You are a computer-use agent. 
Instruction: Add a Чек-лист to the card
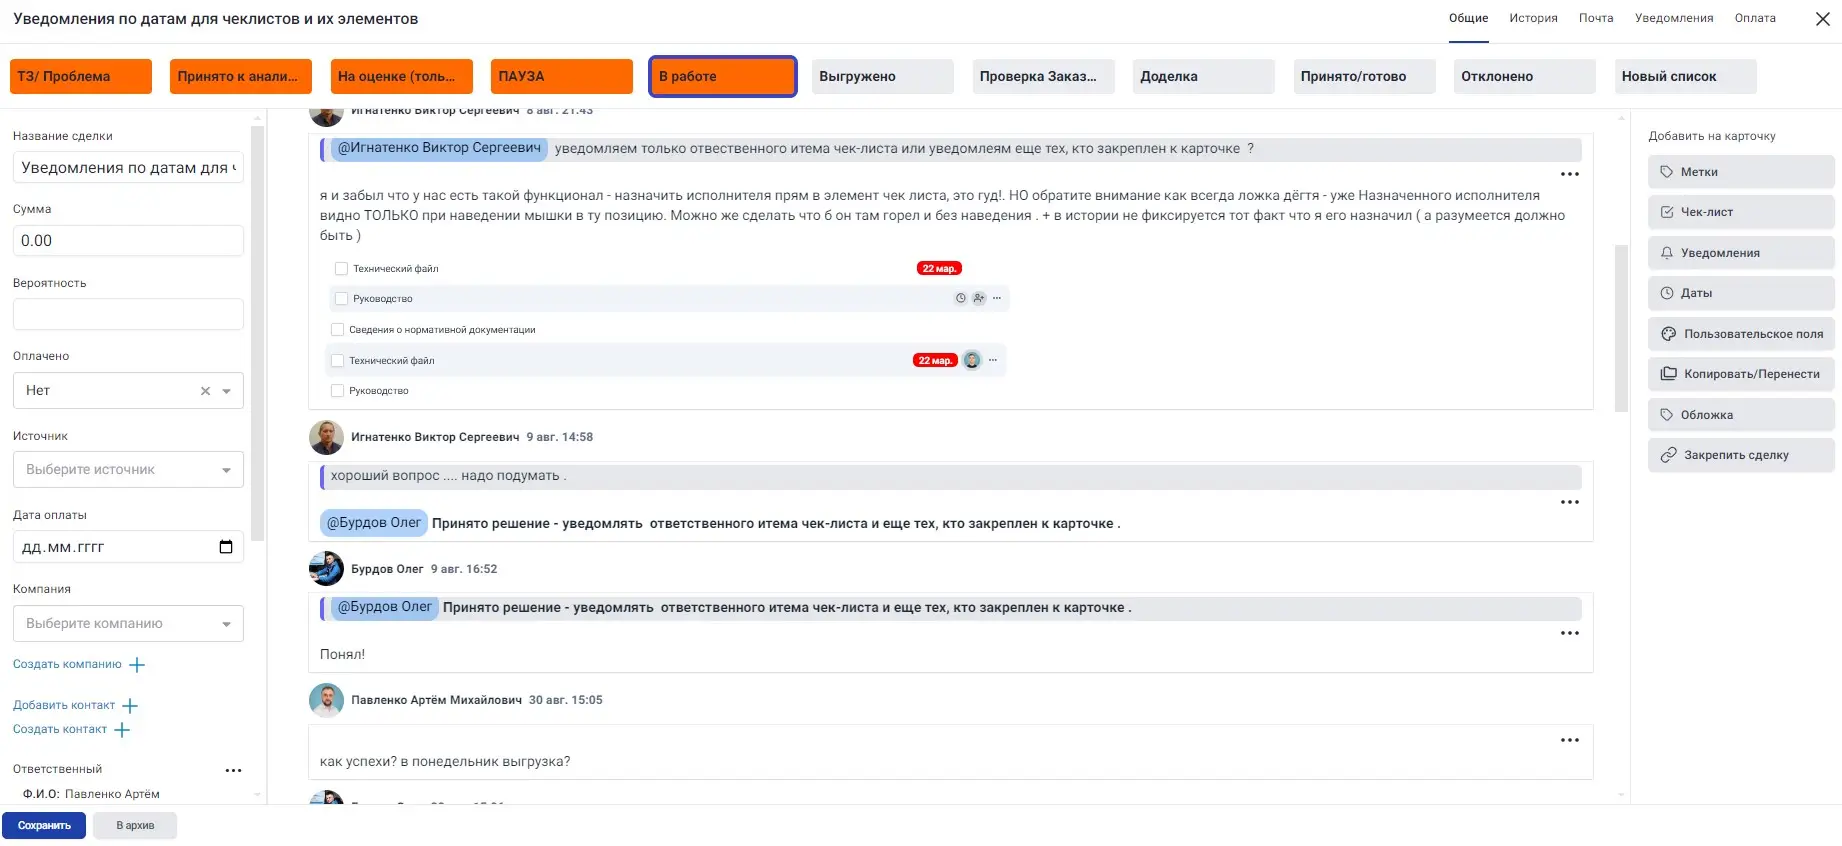click(1740, 212)
